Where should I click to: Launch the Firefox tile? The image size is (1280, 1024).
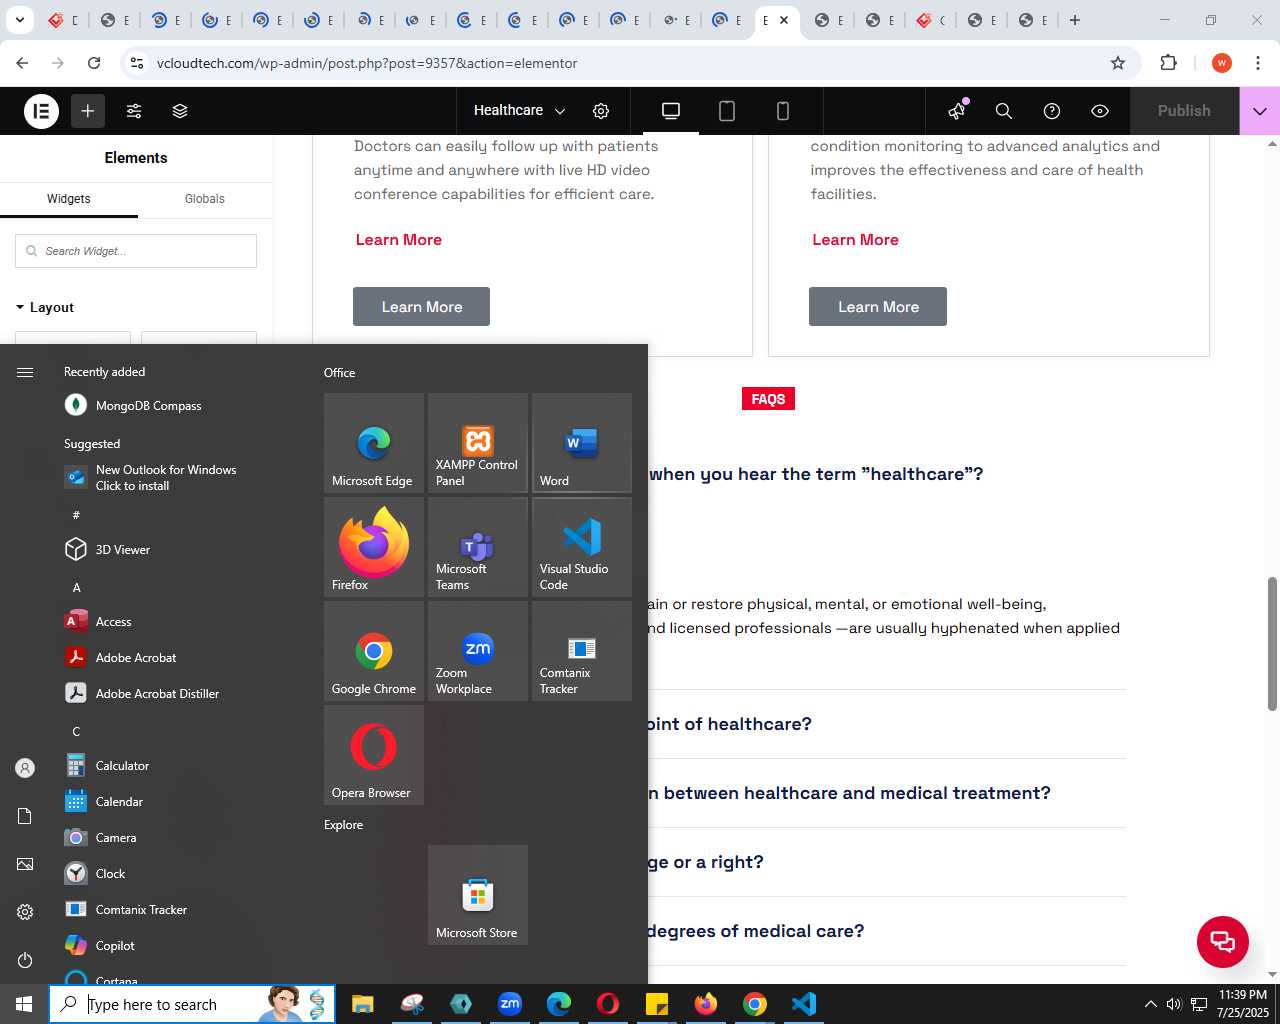coord(374,547)
